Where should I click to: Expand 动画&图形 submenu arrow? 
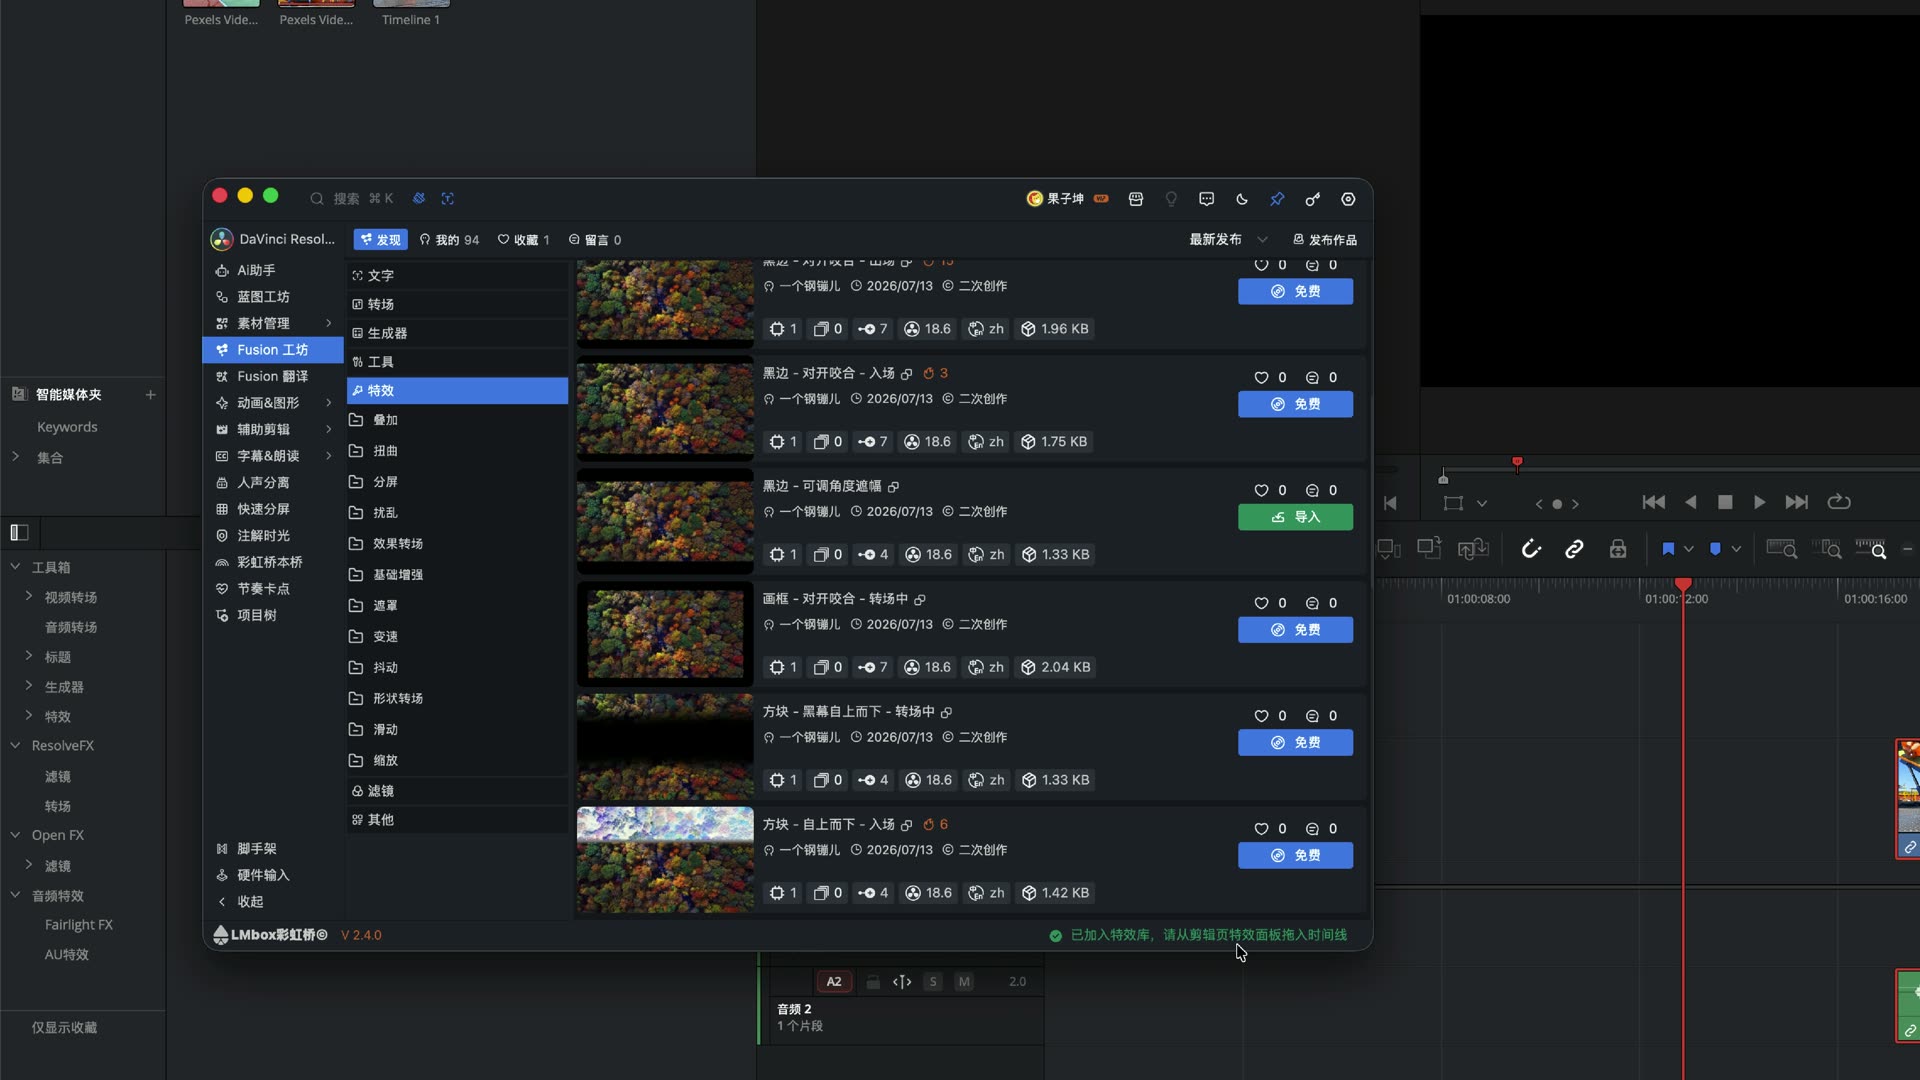point(328,403)
